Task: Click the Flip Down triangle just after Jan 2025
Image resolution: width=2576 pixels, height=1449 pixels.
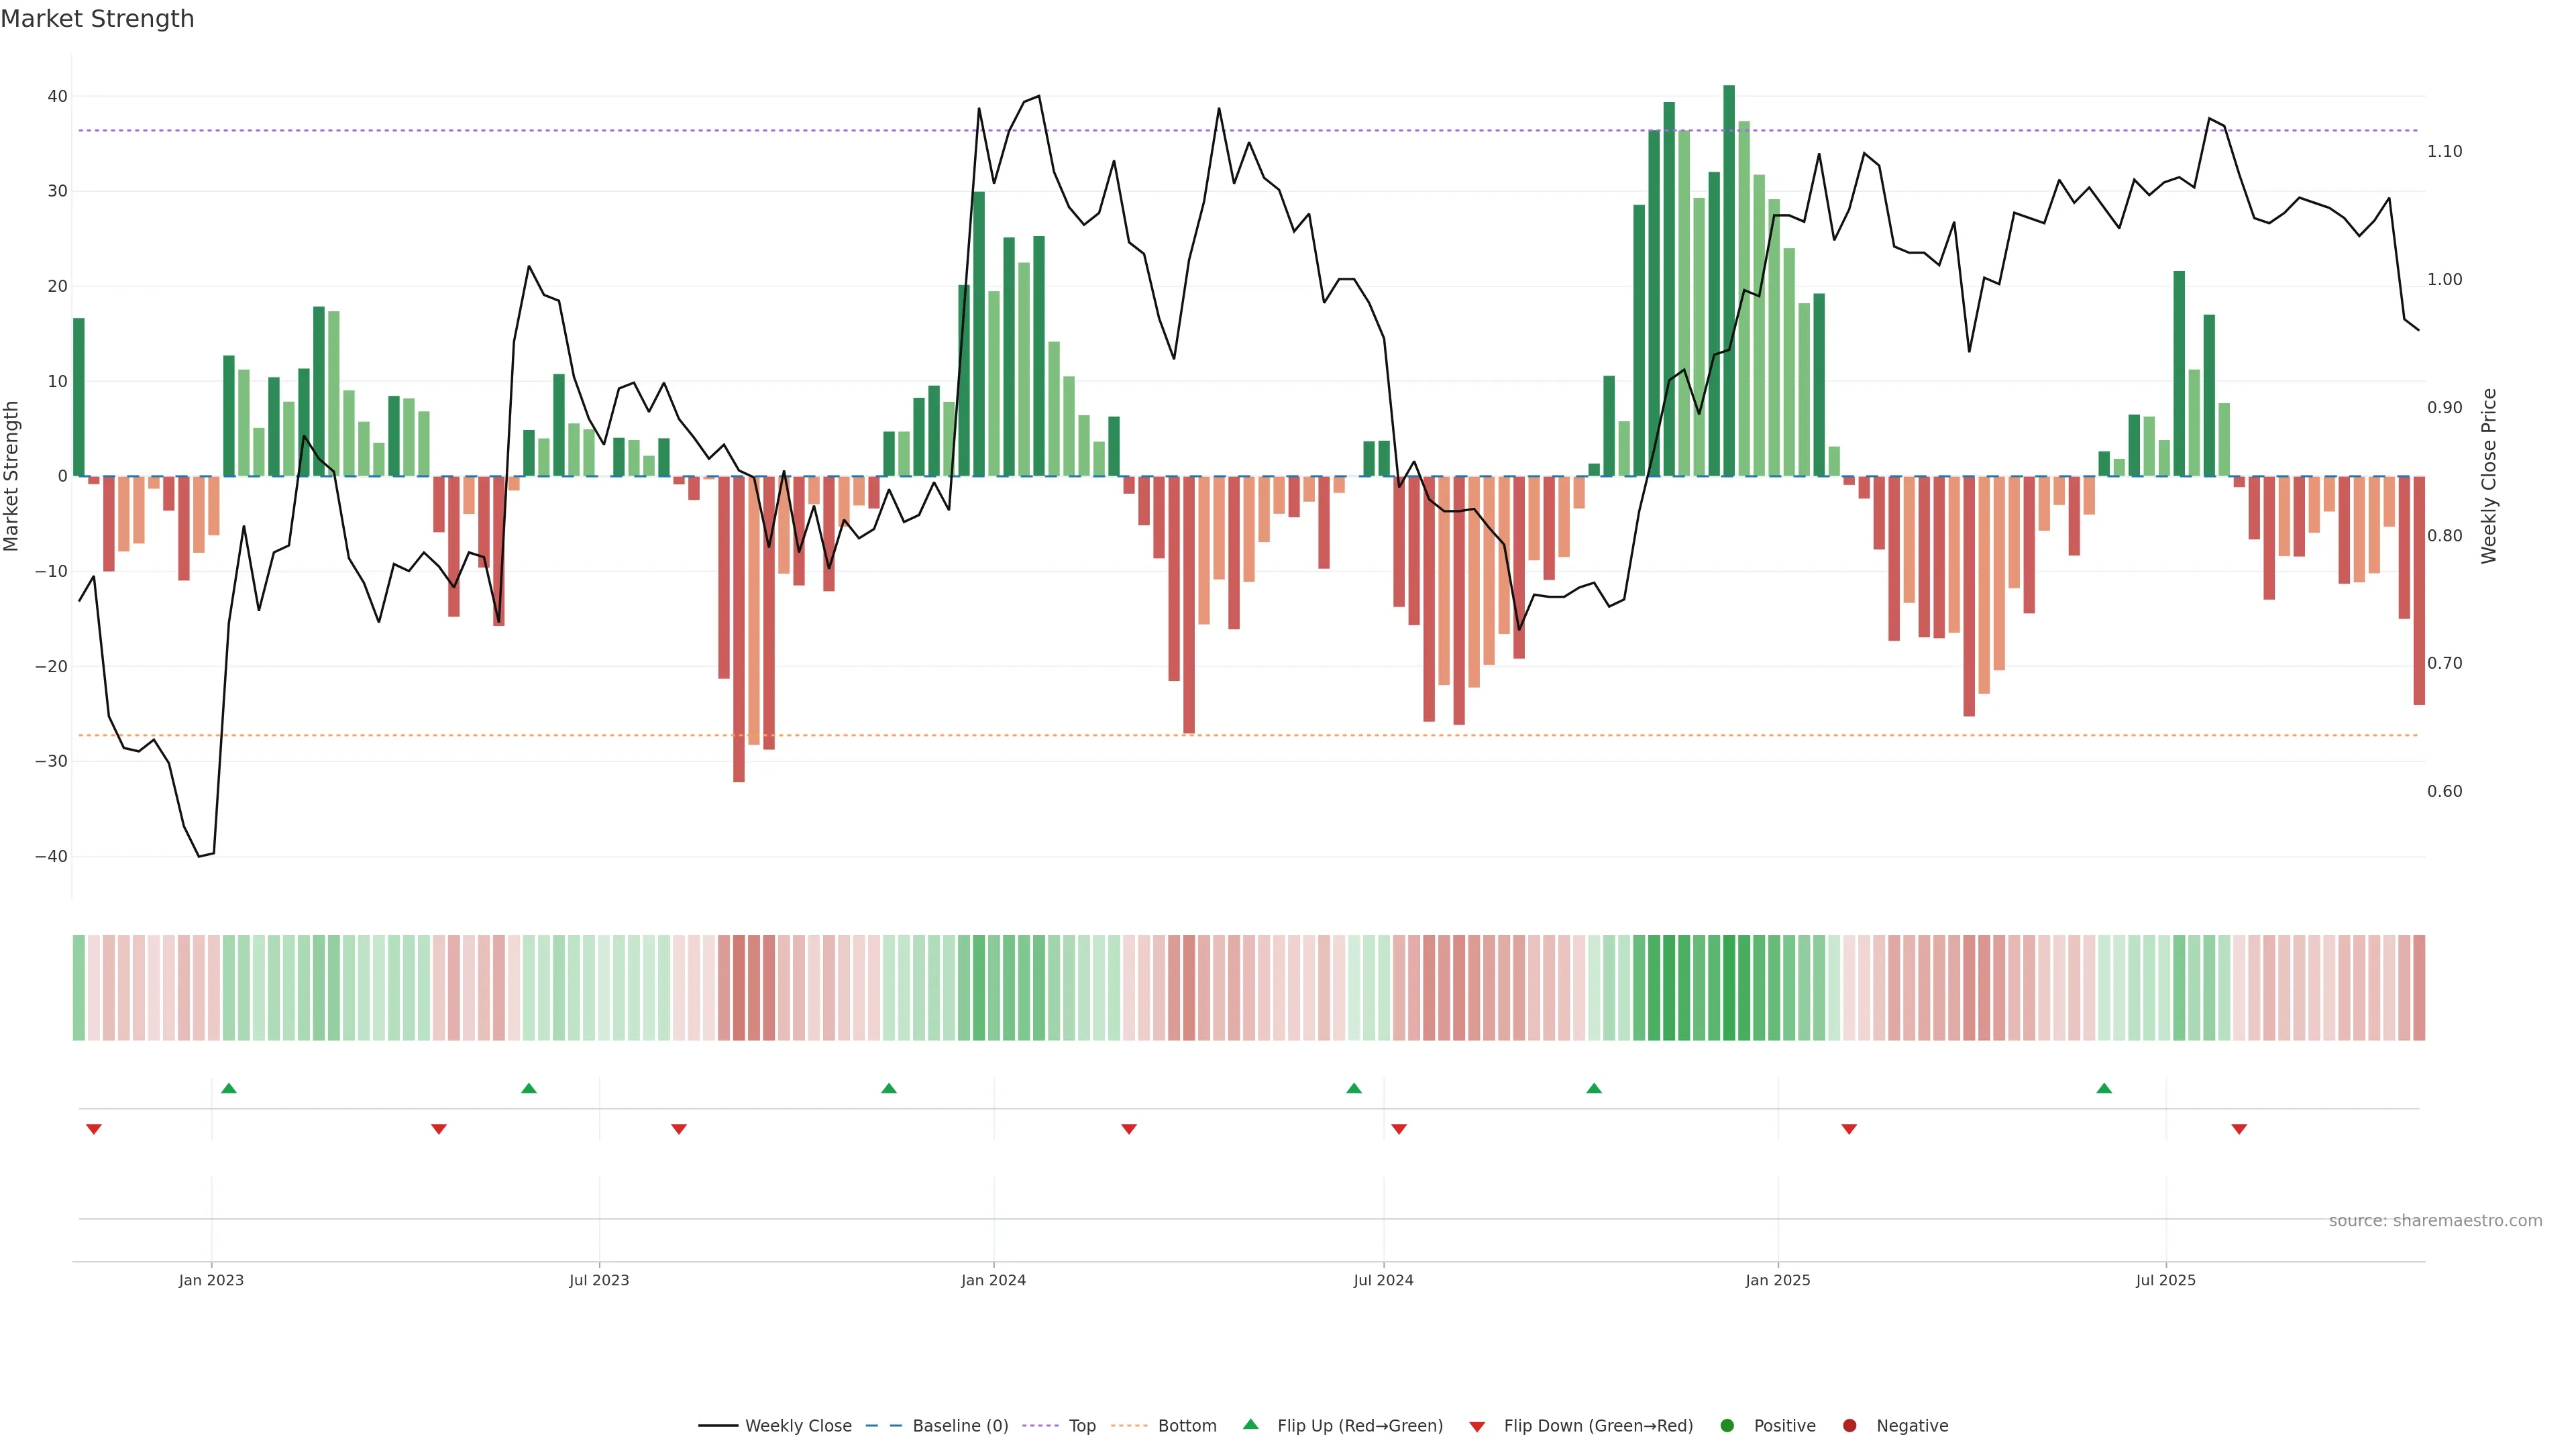Action: coord(1849,1129)
